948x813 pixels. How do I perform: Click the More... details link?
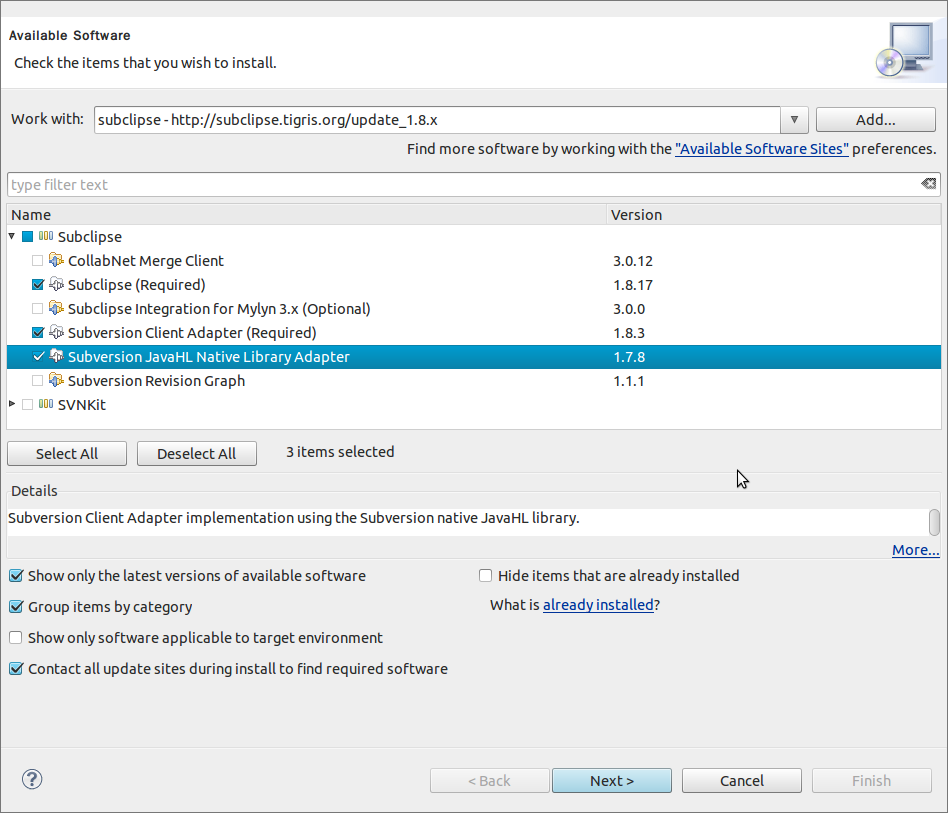point(915,550)
